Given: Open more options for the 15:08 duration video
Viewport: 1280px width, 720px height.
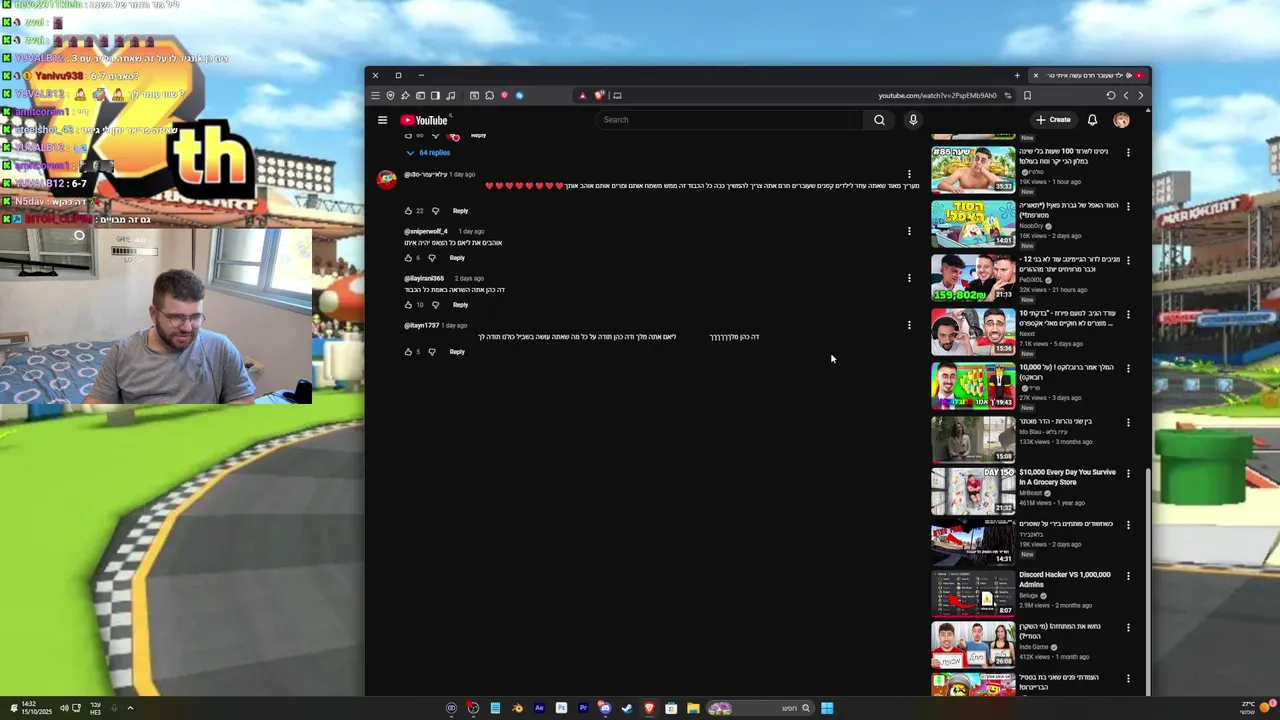Looking at the screenshot, I should point(1128,422).
